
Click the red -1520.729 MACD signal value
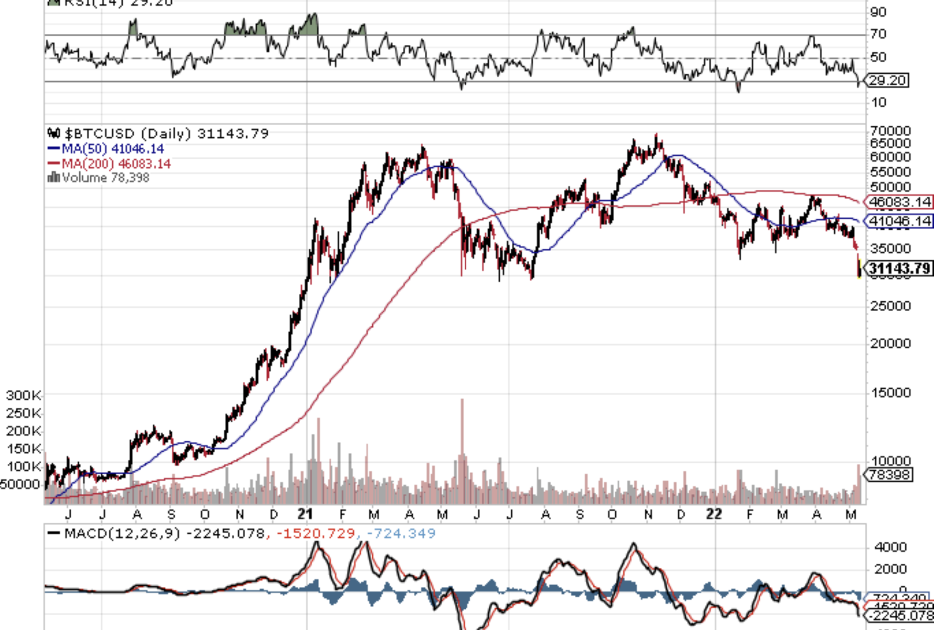pos(314,535)
